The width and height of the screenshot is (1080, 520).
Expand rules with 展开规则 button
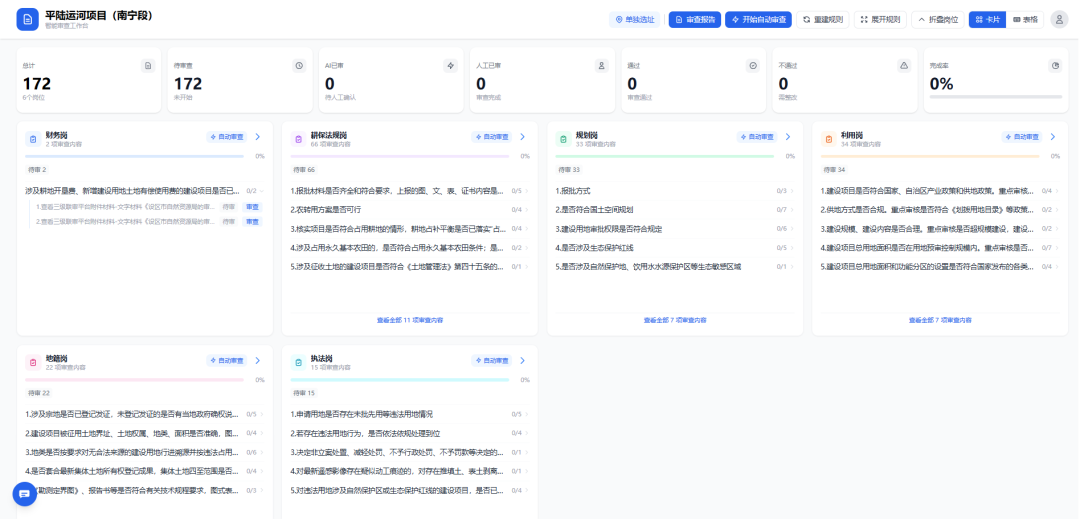[x=880, y=19]
